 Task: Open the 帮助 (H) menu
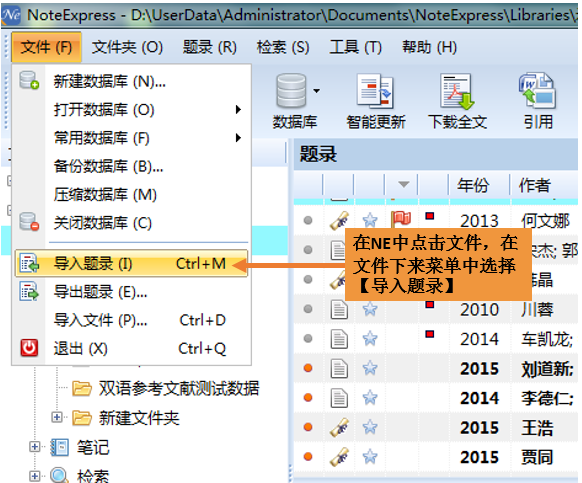click(429, 47)
